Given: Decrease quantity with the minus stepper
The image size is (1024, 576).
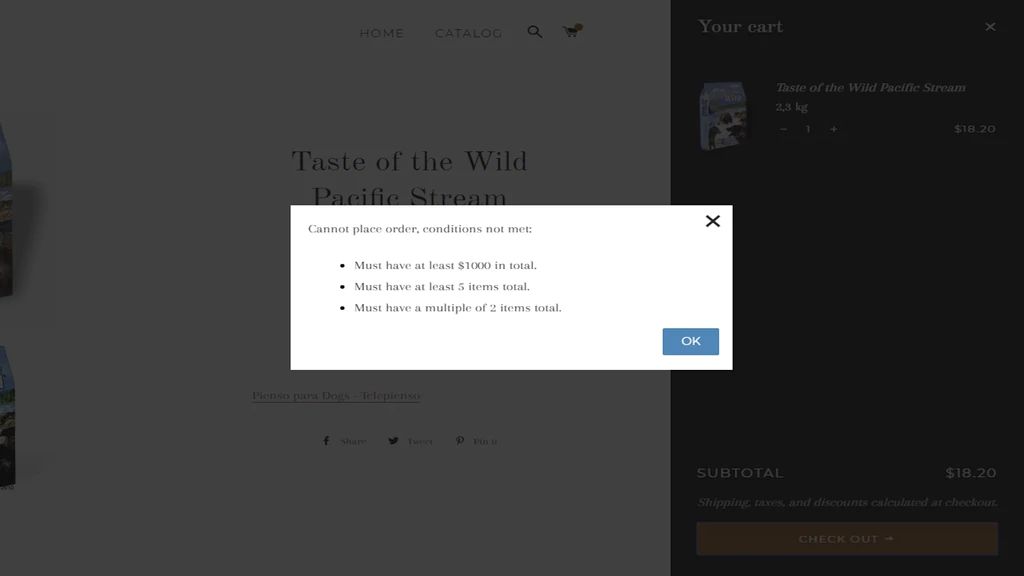Looking at the screenshot, I should 783,129.
